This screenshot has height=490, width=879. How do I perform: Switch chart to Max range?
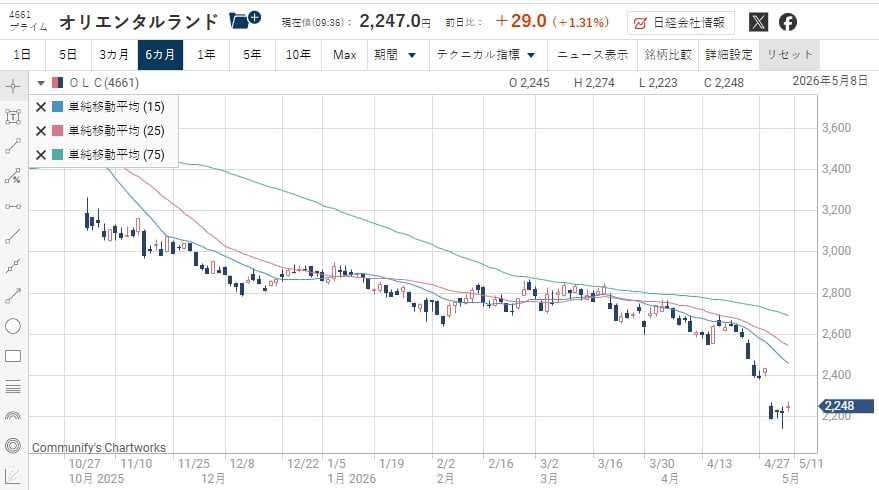coord(344,55)
